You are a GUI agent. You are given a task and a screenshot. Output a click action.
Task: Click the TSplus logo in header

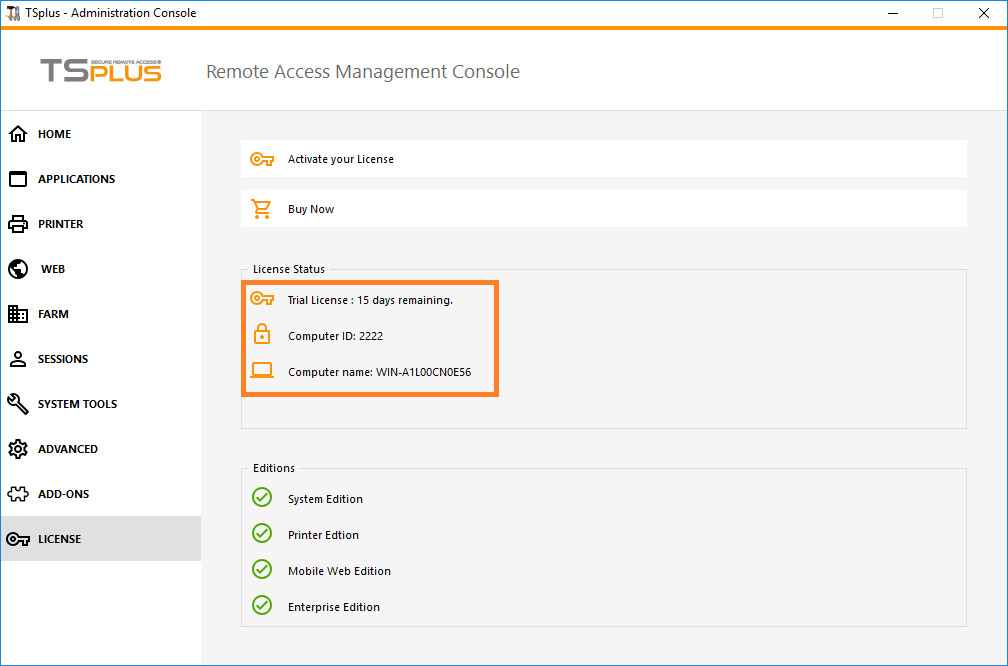[100, 70]
